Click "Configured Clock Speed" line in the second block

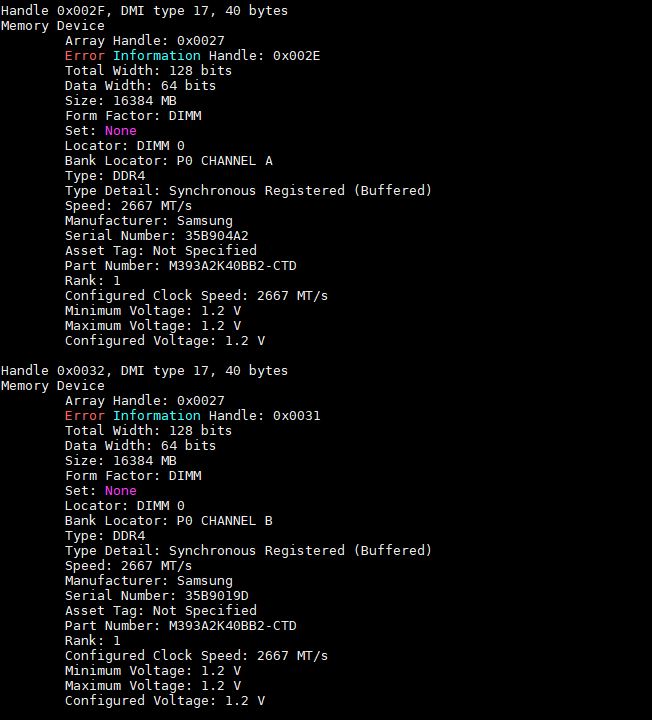196,656
